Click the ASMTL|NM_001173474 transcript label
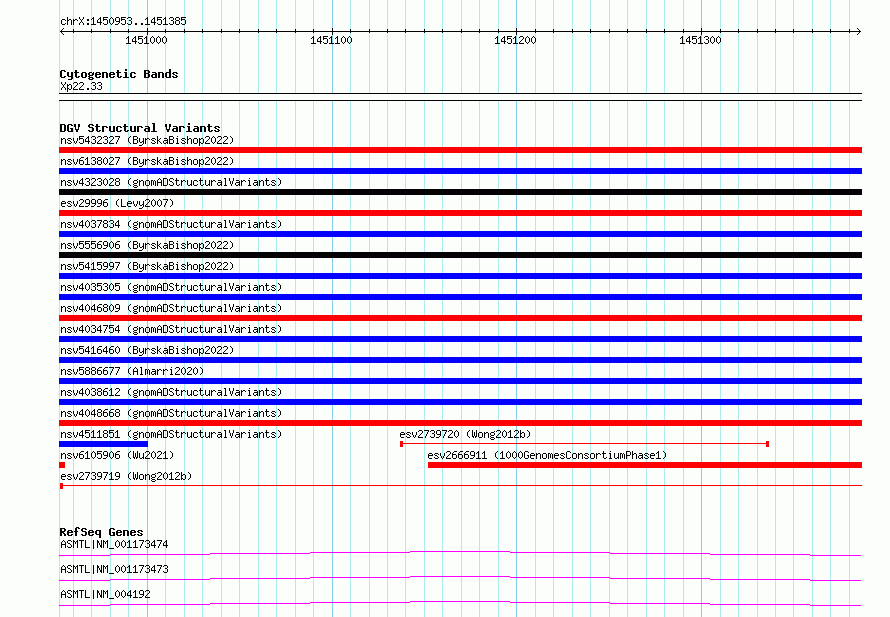Image resolution: width=890 pixels, height=617 pixels. pyautogui.click(x=114, y=544)
